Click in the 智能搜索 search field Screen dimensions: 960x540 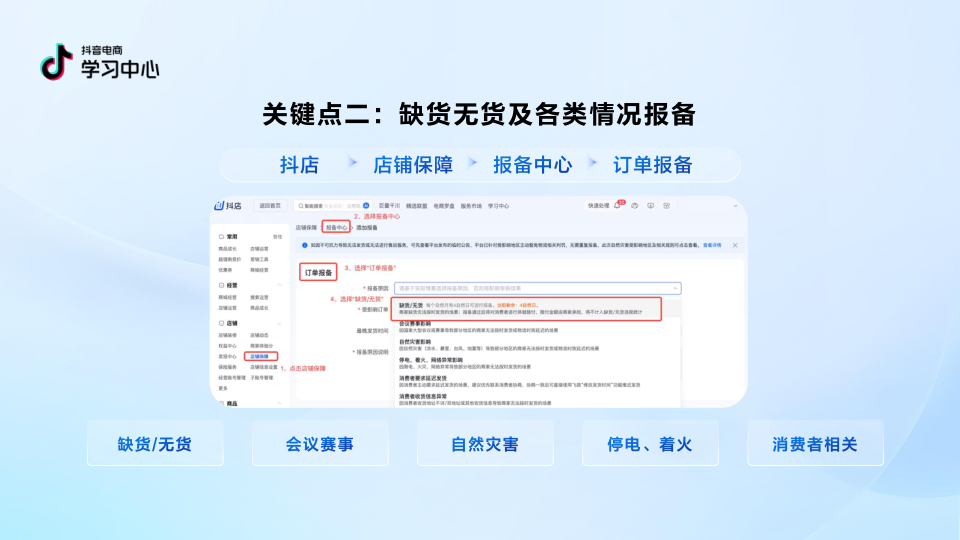[333, 206]
